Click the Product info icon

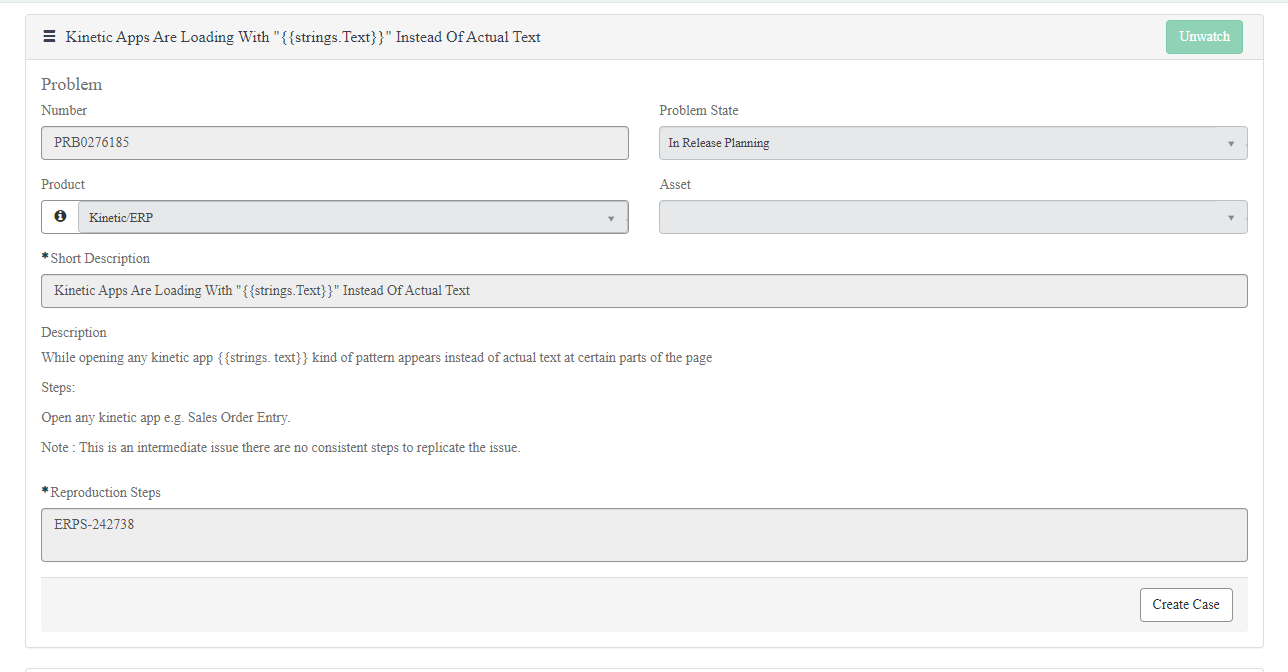(x=60, y=216)
